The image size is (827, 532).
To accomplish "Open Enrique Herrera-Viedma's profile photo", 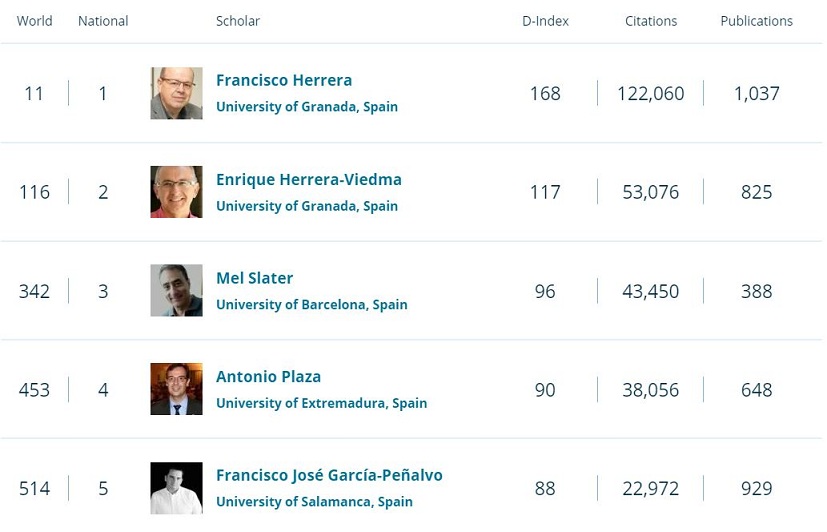I will (x=176, y=192).
